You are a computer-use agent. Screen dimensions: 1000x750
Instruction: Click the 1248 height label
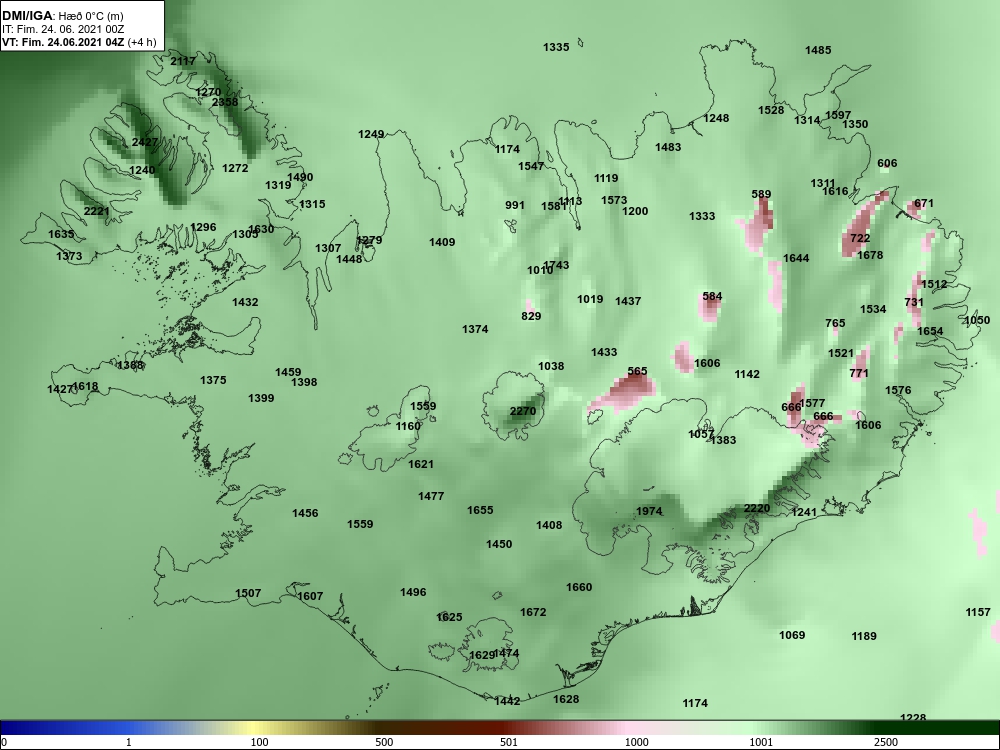pos(716,118)
